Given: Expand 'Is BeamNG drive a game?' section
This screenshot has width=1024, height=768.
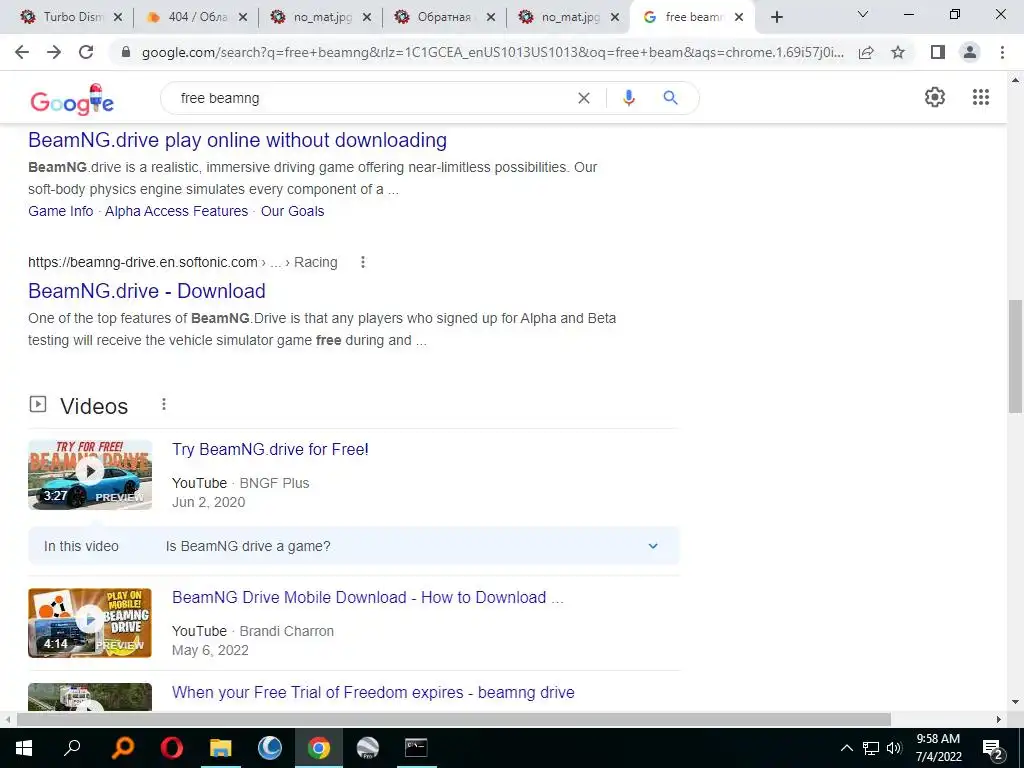Looking at the screenshot, I should tap(652, 546).
